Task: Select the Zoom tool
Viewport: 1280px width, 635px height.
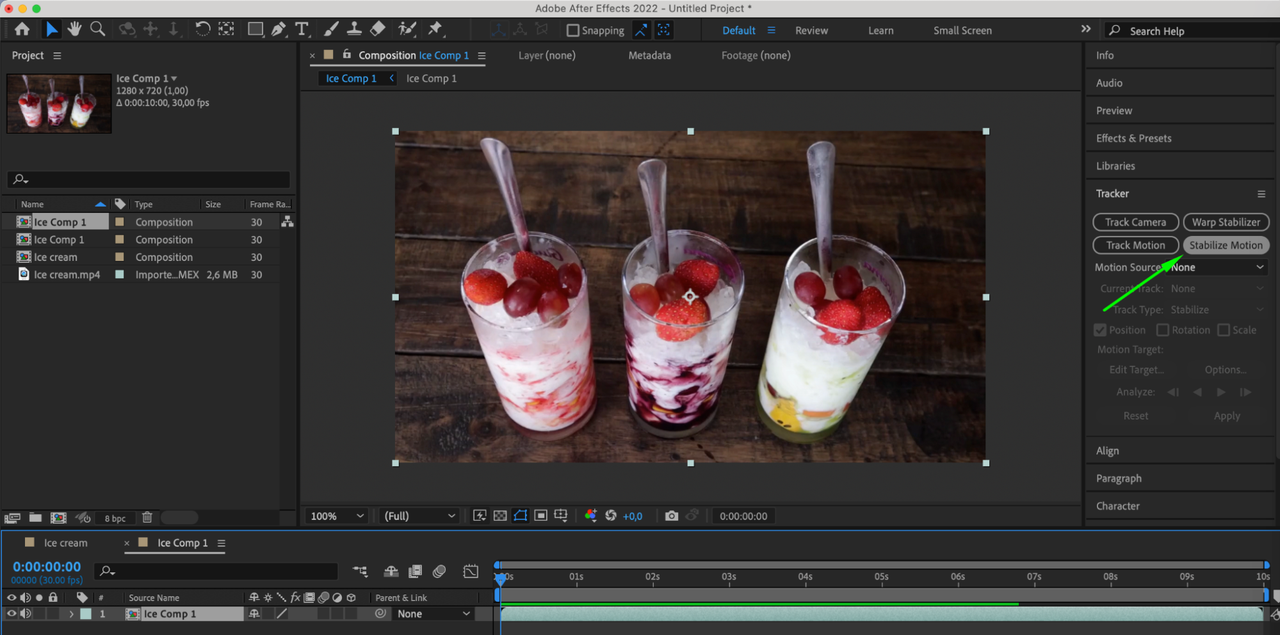Action: coord(97,29)
